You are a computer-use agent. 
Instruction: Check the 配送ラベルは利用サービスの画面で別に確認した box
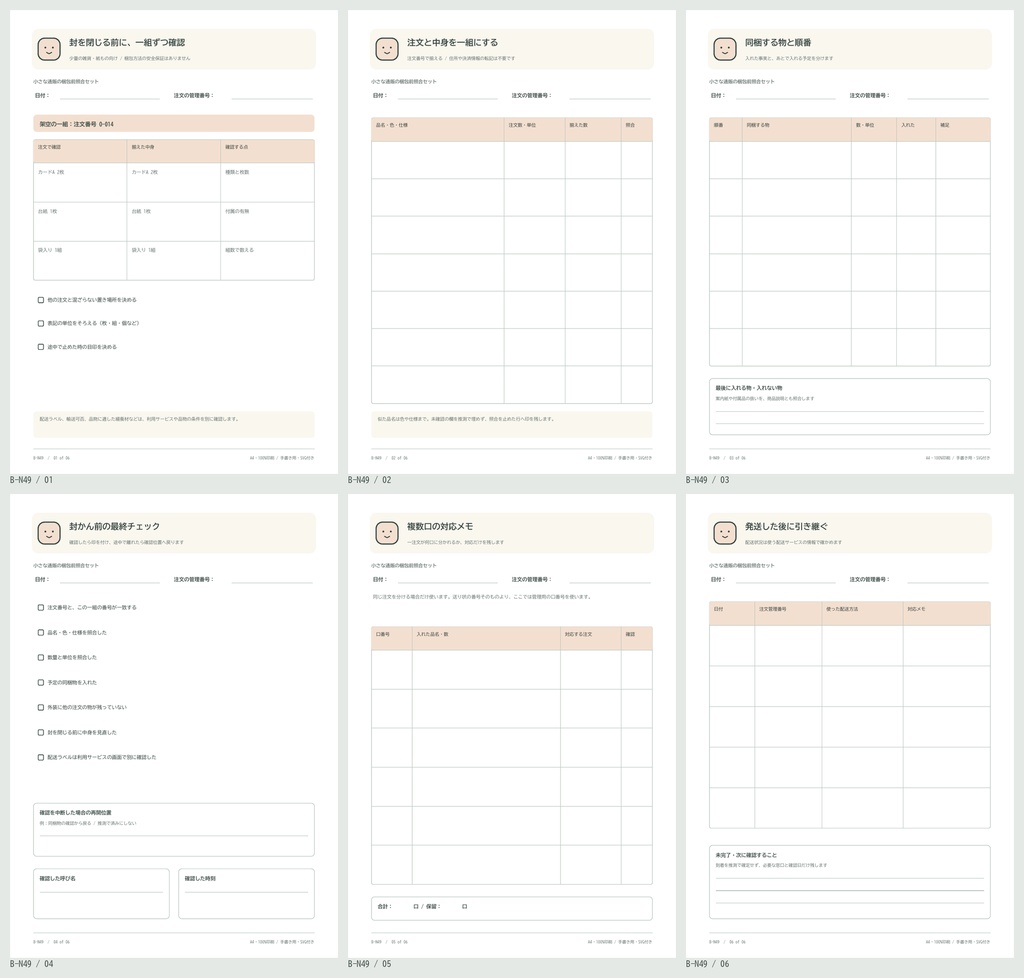tap(40, 757)
